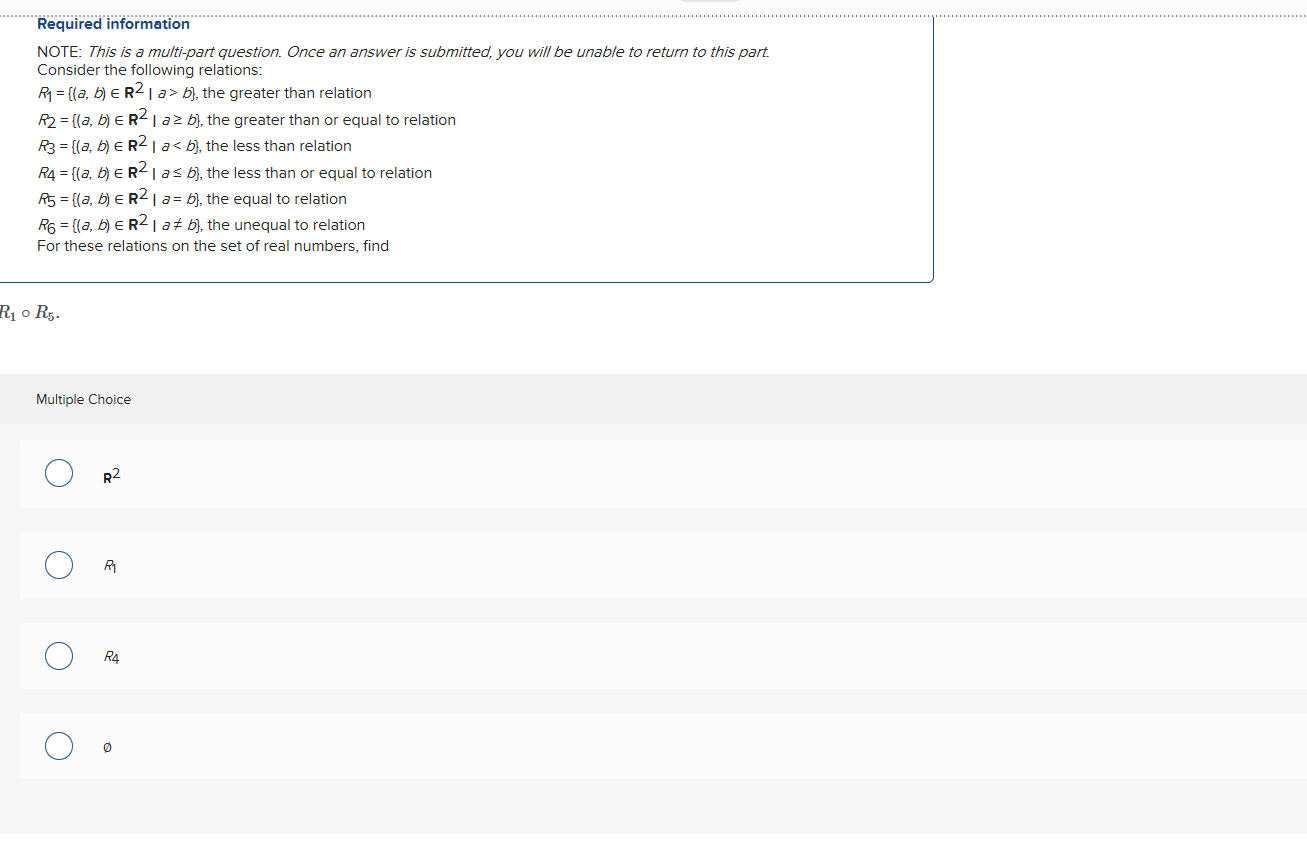
Task: Click the relation R₆ definition line
Action: click(200, 224)
